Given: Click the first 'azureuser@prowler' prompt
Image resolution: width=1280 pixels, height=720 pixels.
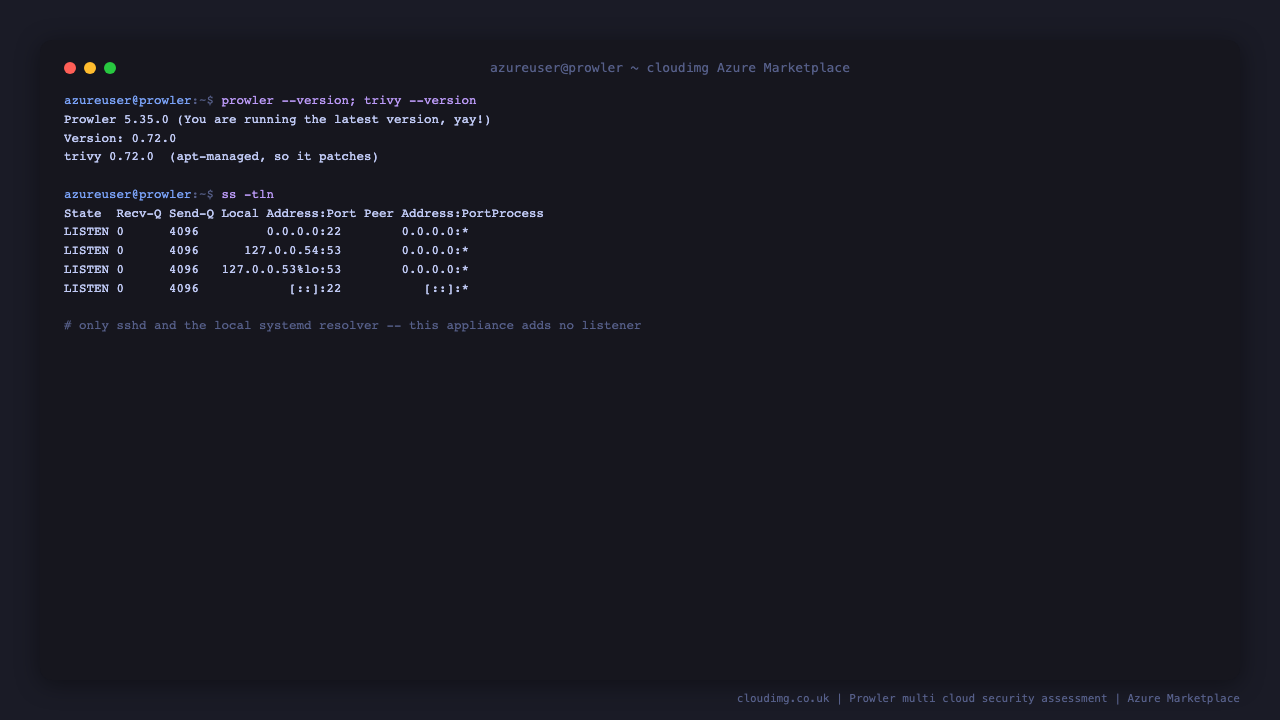Looking at the screenshot, I should (x=128, y=101).
